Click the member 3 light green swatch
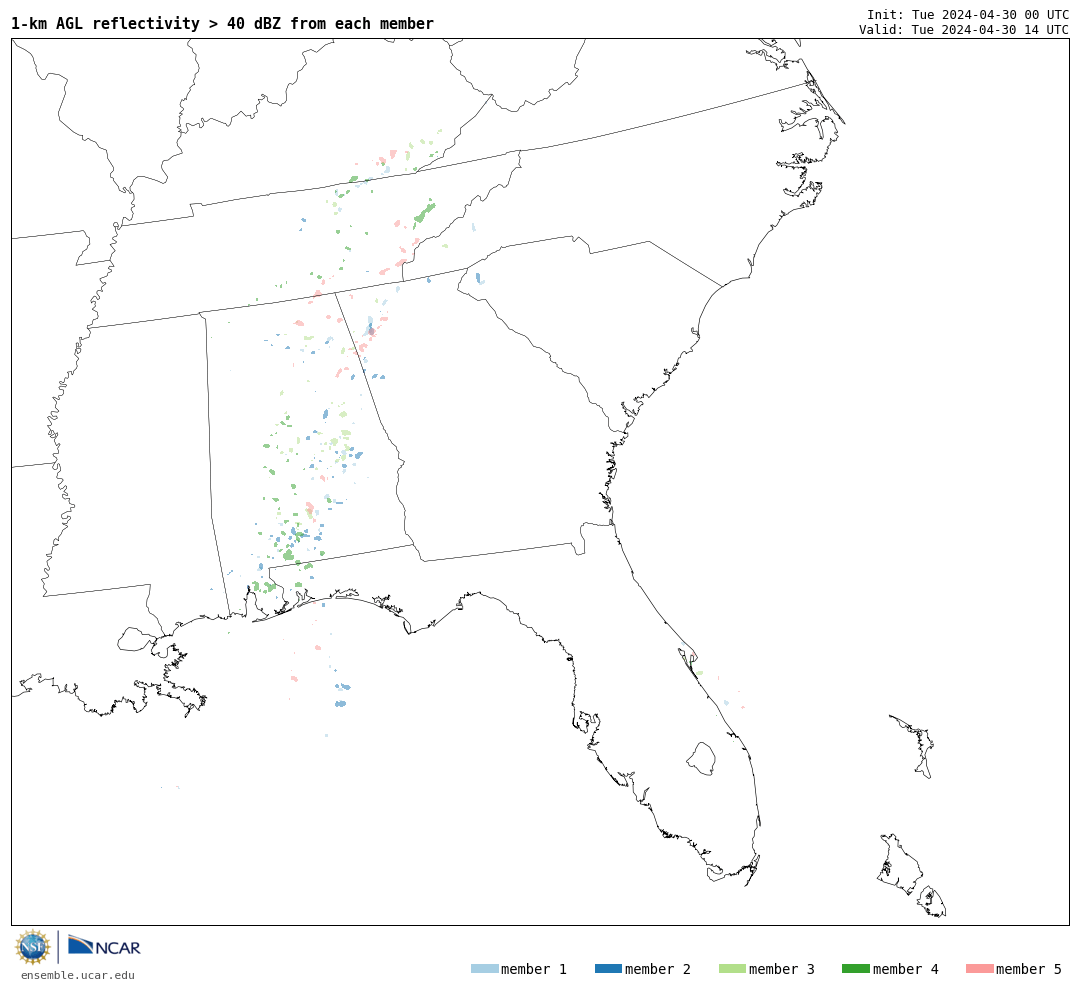1080x988 pixels. (732, 969)
